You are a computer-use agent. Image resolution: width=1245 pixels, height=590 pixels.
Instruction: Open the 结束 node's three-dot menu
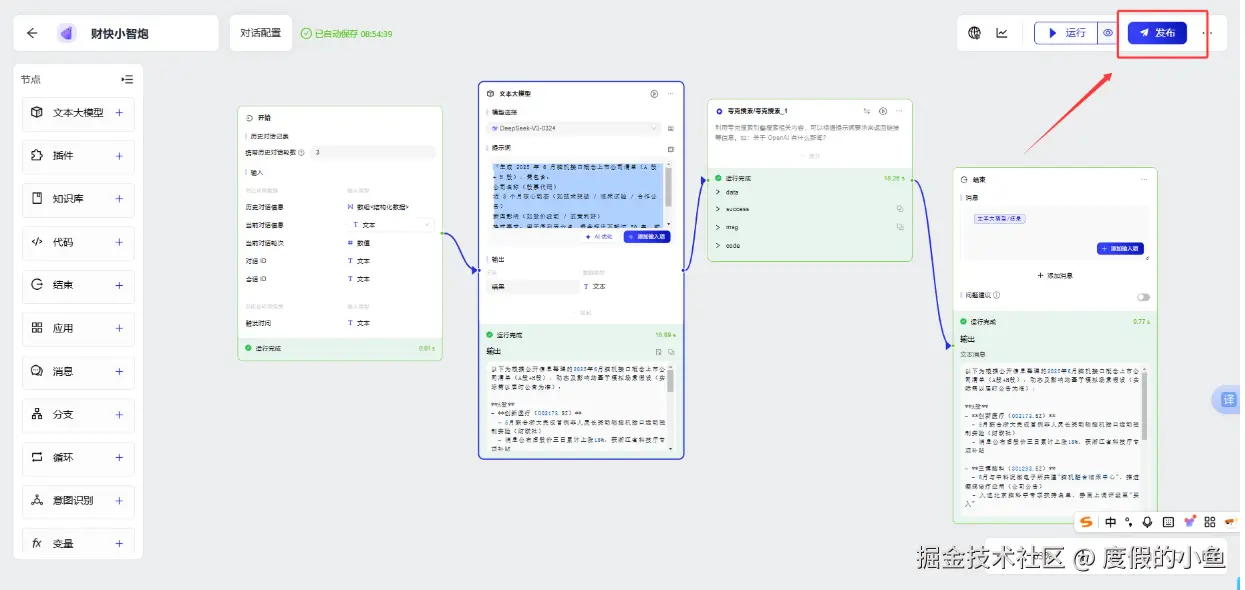(1144, 179)
